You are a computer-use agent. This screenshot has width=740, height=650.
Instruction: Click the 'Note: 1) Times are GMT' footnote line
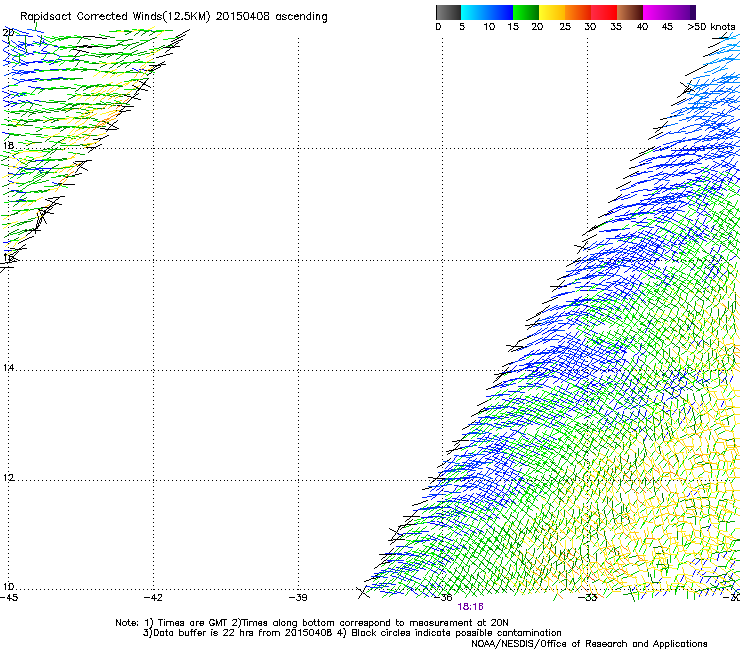tap(312, 623)
